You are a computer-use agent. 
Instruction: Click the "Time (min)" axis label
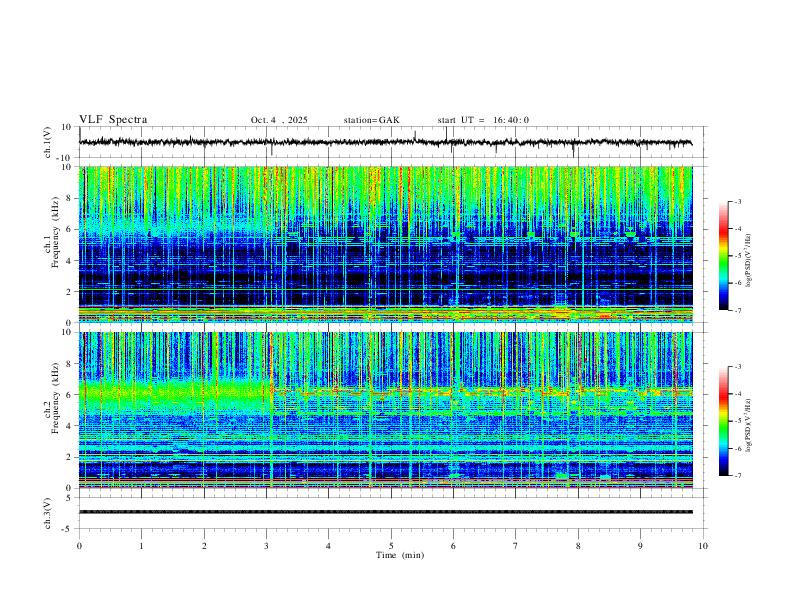400,555
